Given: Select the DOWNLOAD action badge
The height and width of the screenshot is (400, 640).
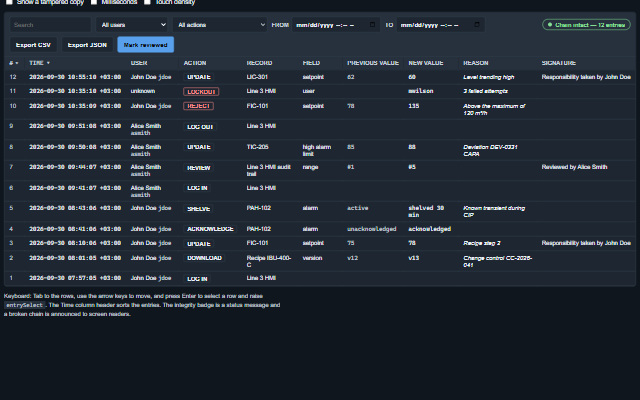Looking at the screenshot, I should (204, 258).
